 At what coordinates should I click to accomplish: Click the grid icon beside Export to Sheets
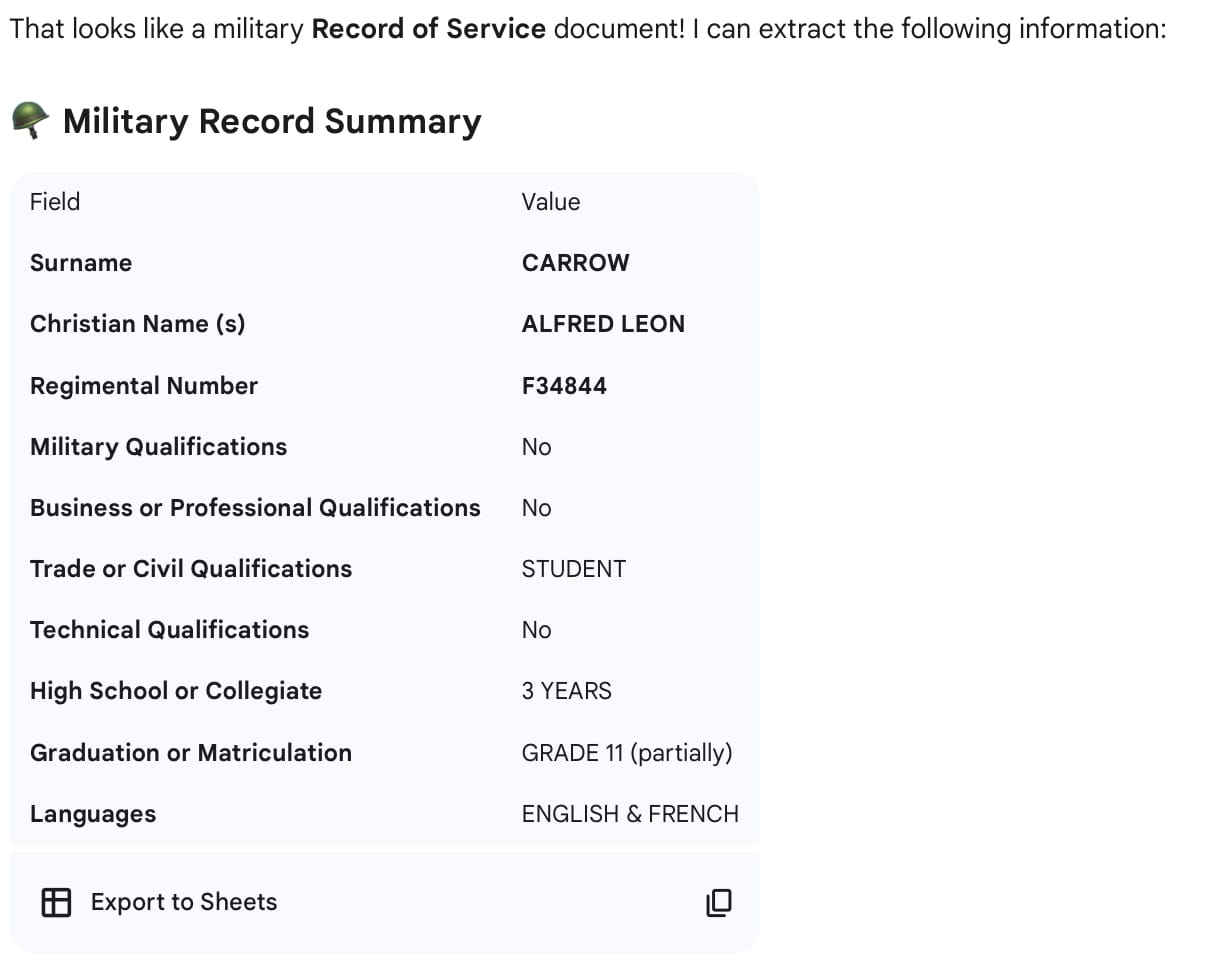click(x=56, y=902)
